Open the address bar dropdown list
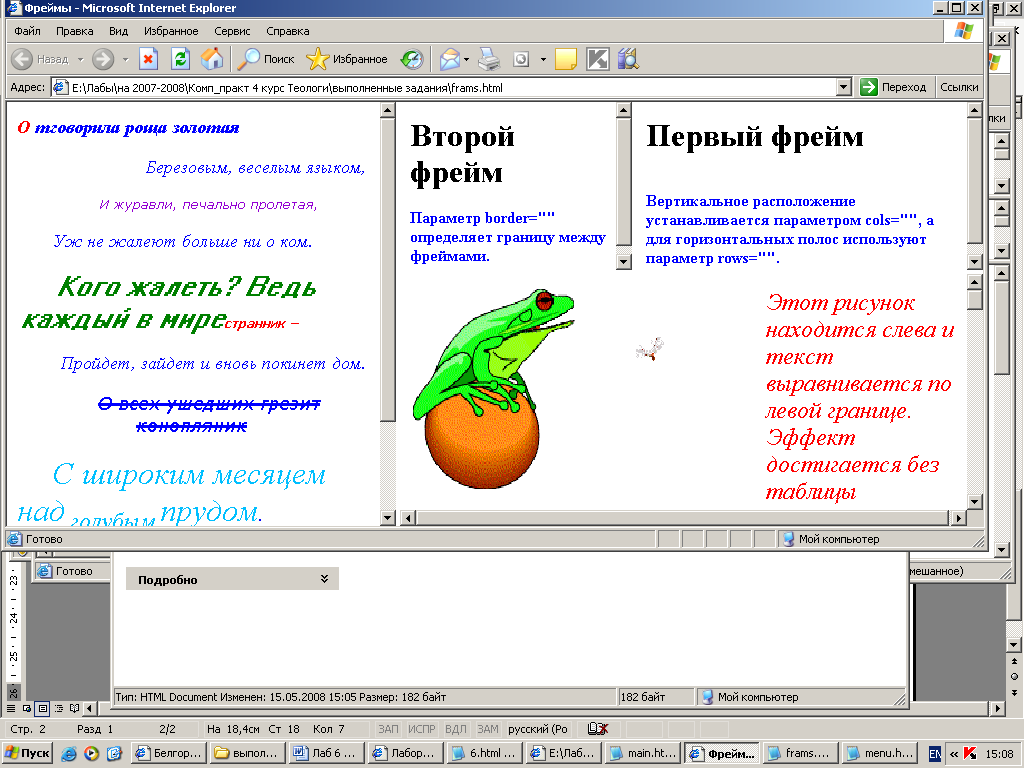Screen dimensions: 1024x768 click(x=843, y=87)
